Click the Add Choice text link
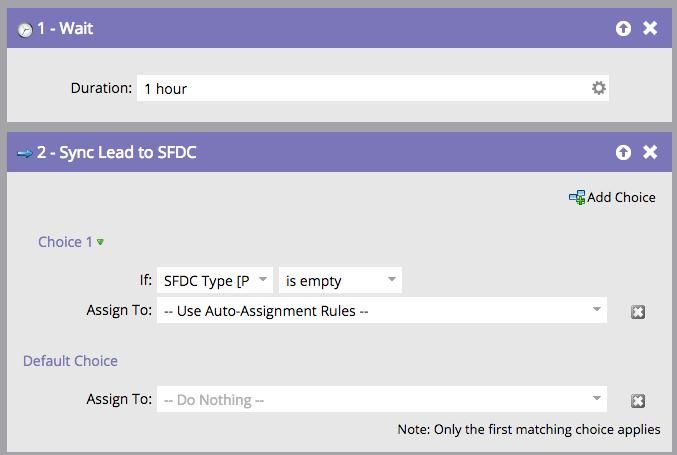 tap(621, 197)
